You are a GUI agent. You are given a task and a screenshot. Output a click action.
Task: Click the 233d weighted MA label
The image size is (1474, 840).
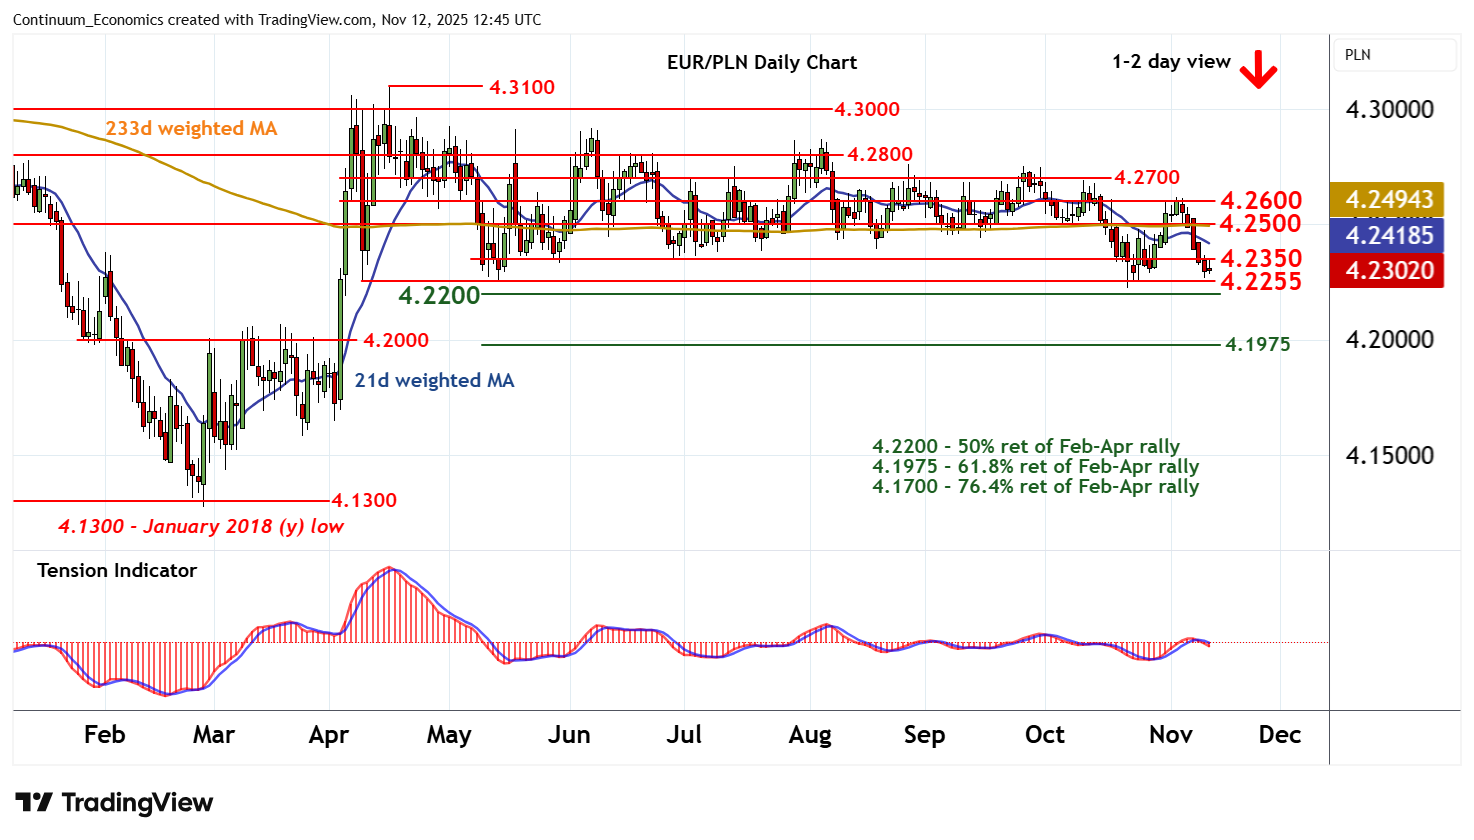(191, 129)
